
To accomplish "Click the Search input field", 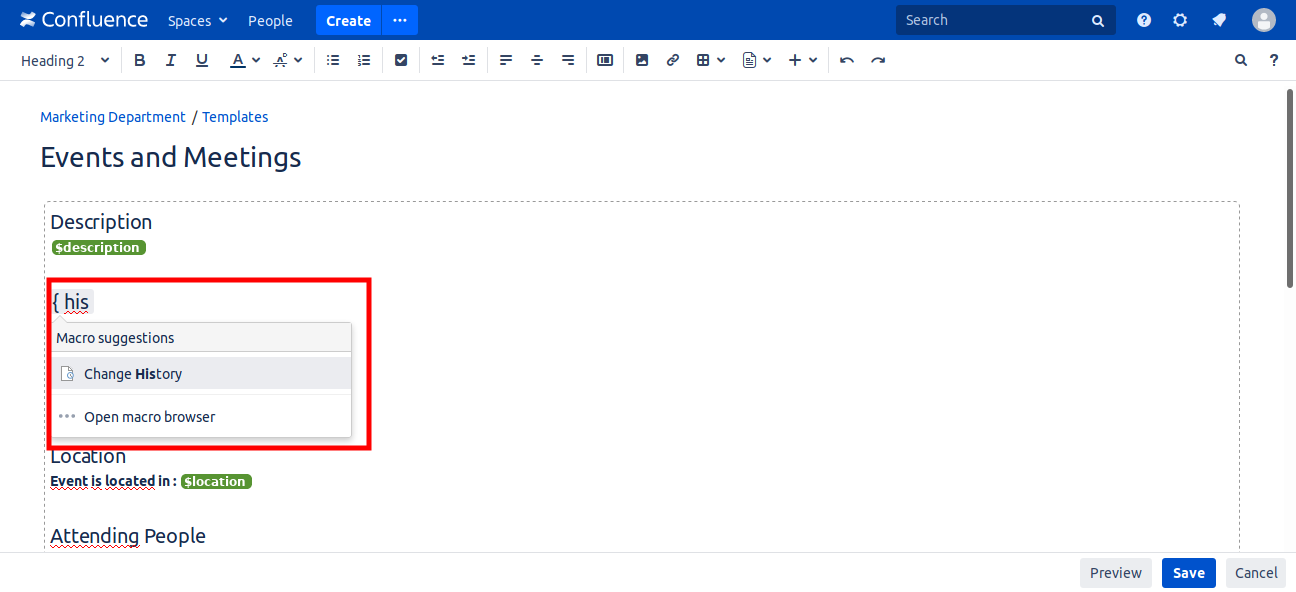I will (995, 20).
